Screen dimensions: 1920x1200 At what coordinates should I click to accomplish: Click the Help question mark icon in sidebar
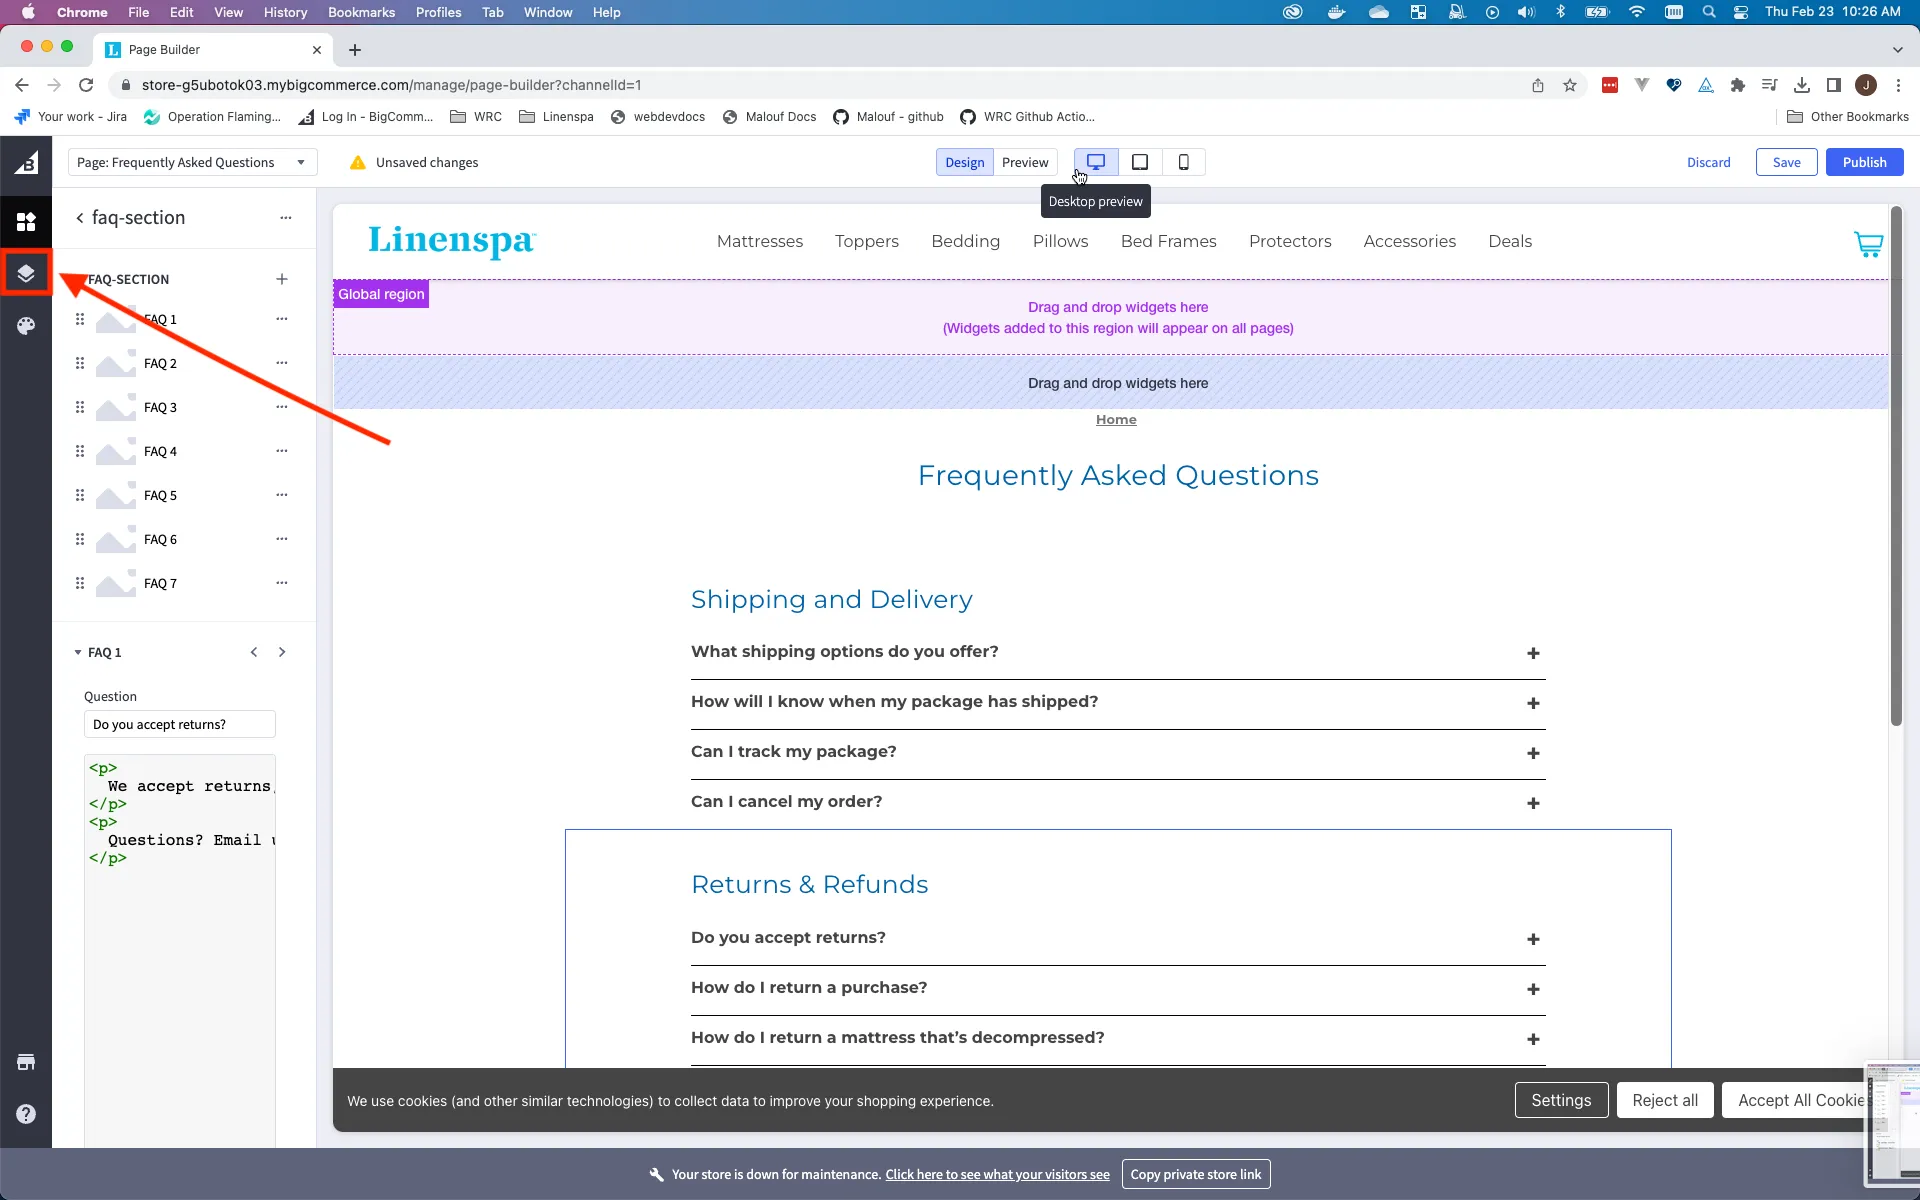tap(26, 1113)
